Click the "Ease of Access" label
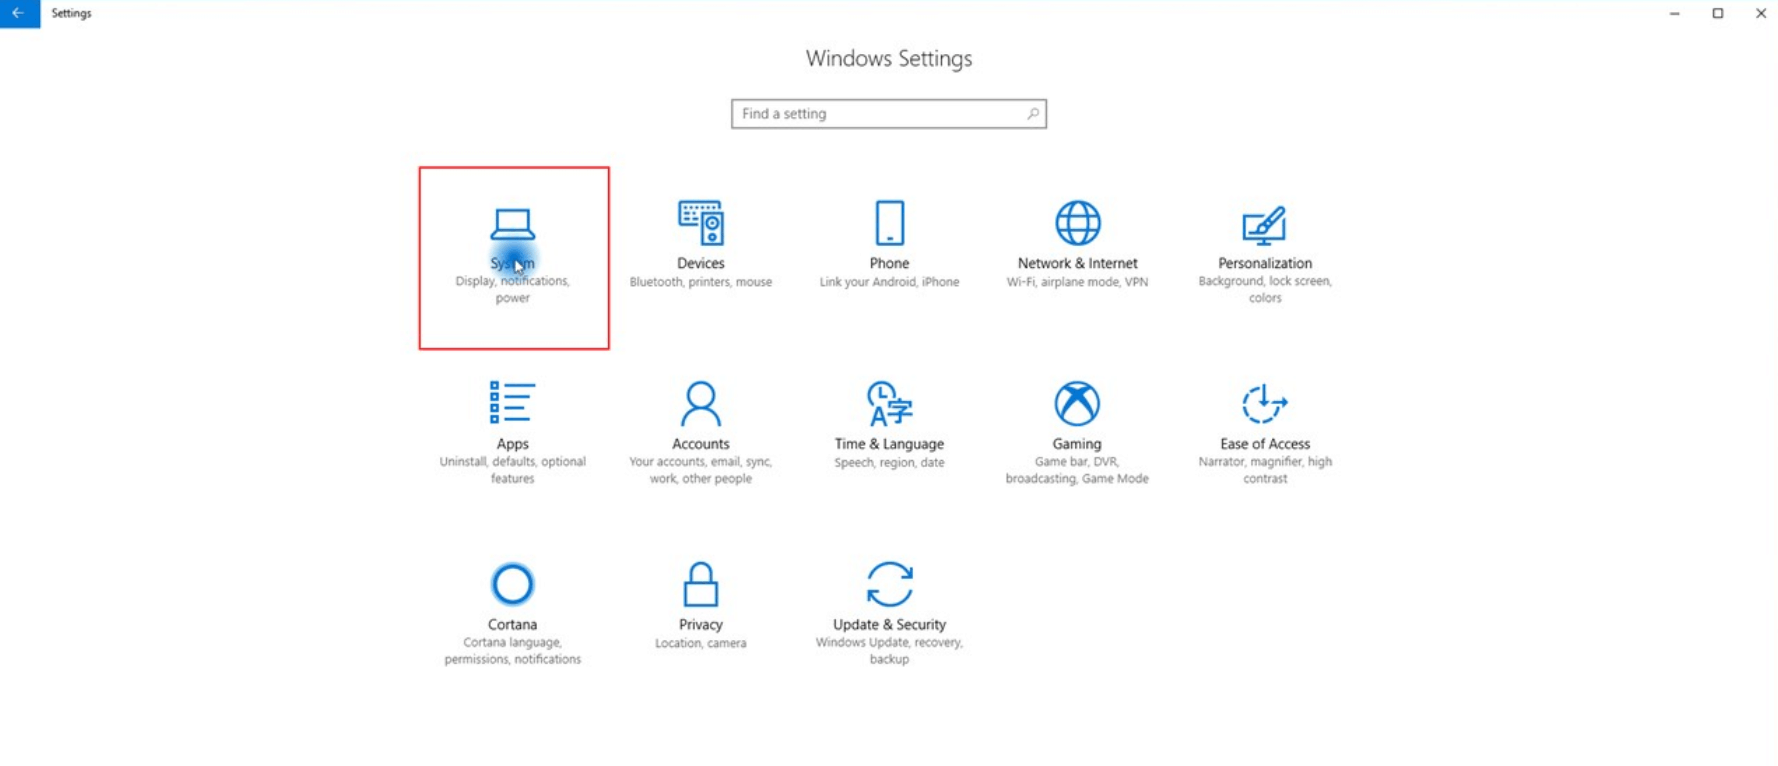Screen dimensions: 1778x766 (1264, 444)
